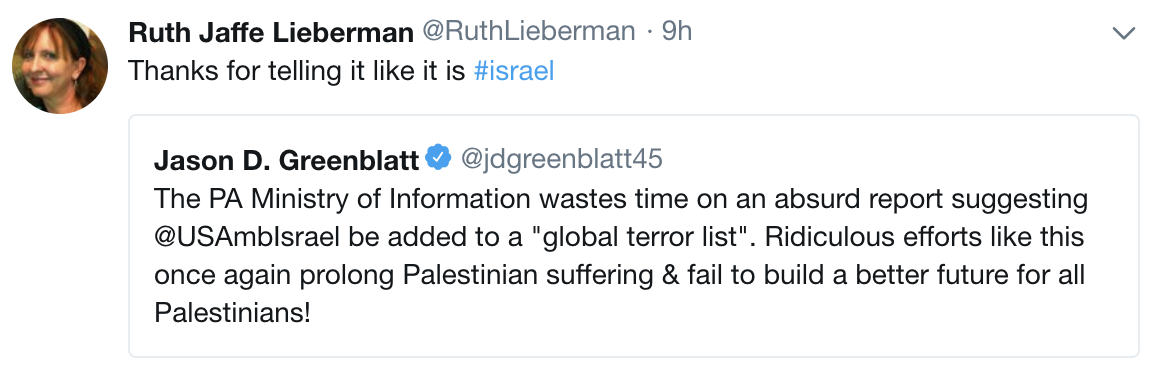
Task: Select the Jason D. Greenblatt name in quoted tweet
Action: coord(287,159)
